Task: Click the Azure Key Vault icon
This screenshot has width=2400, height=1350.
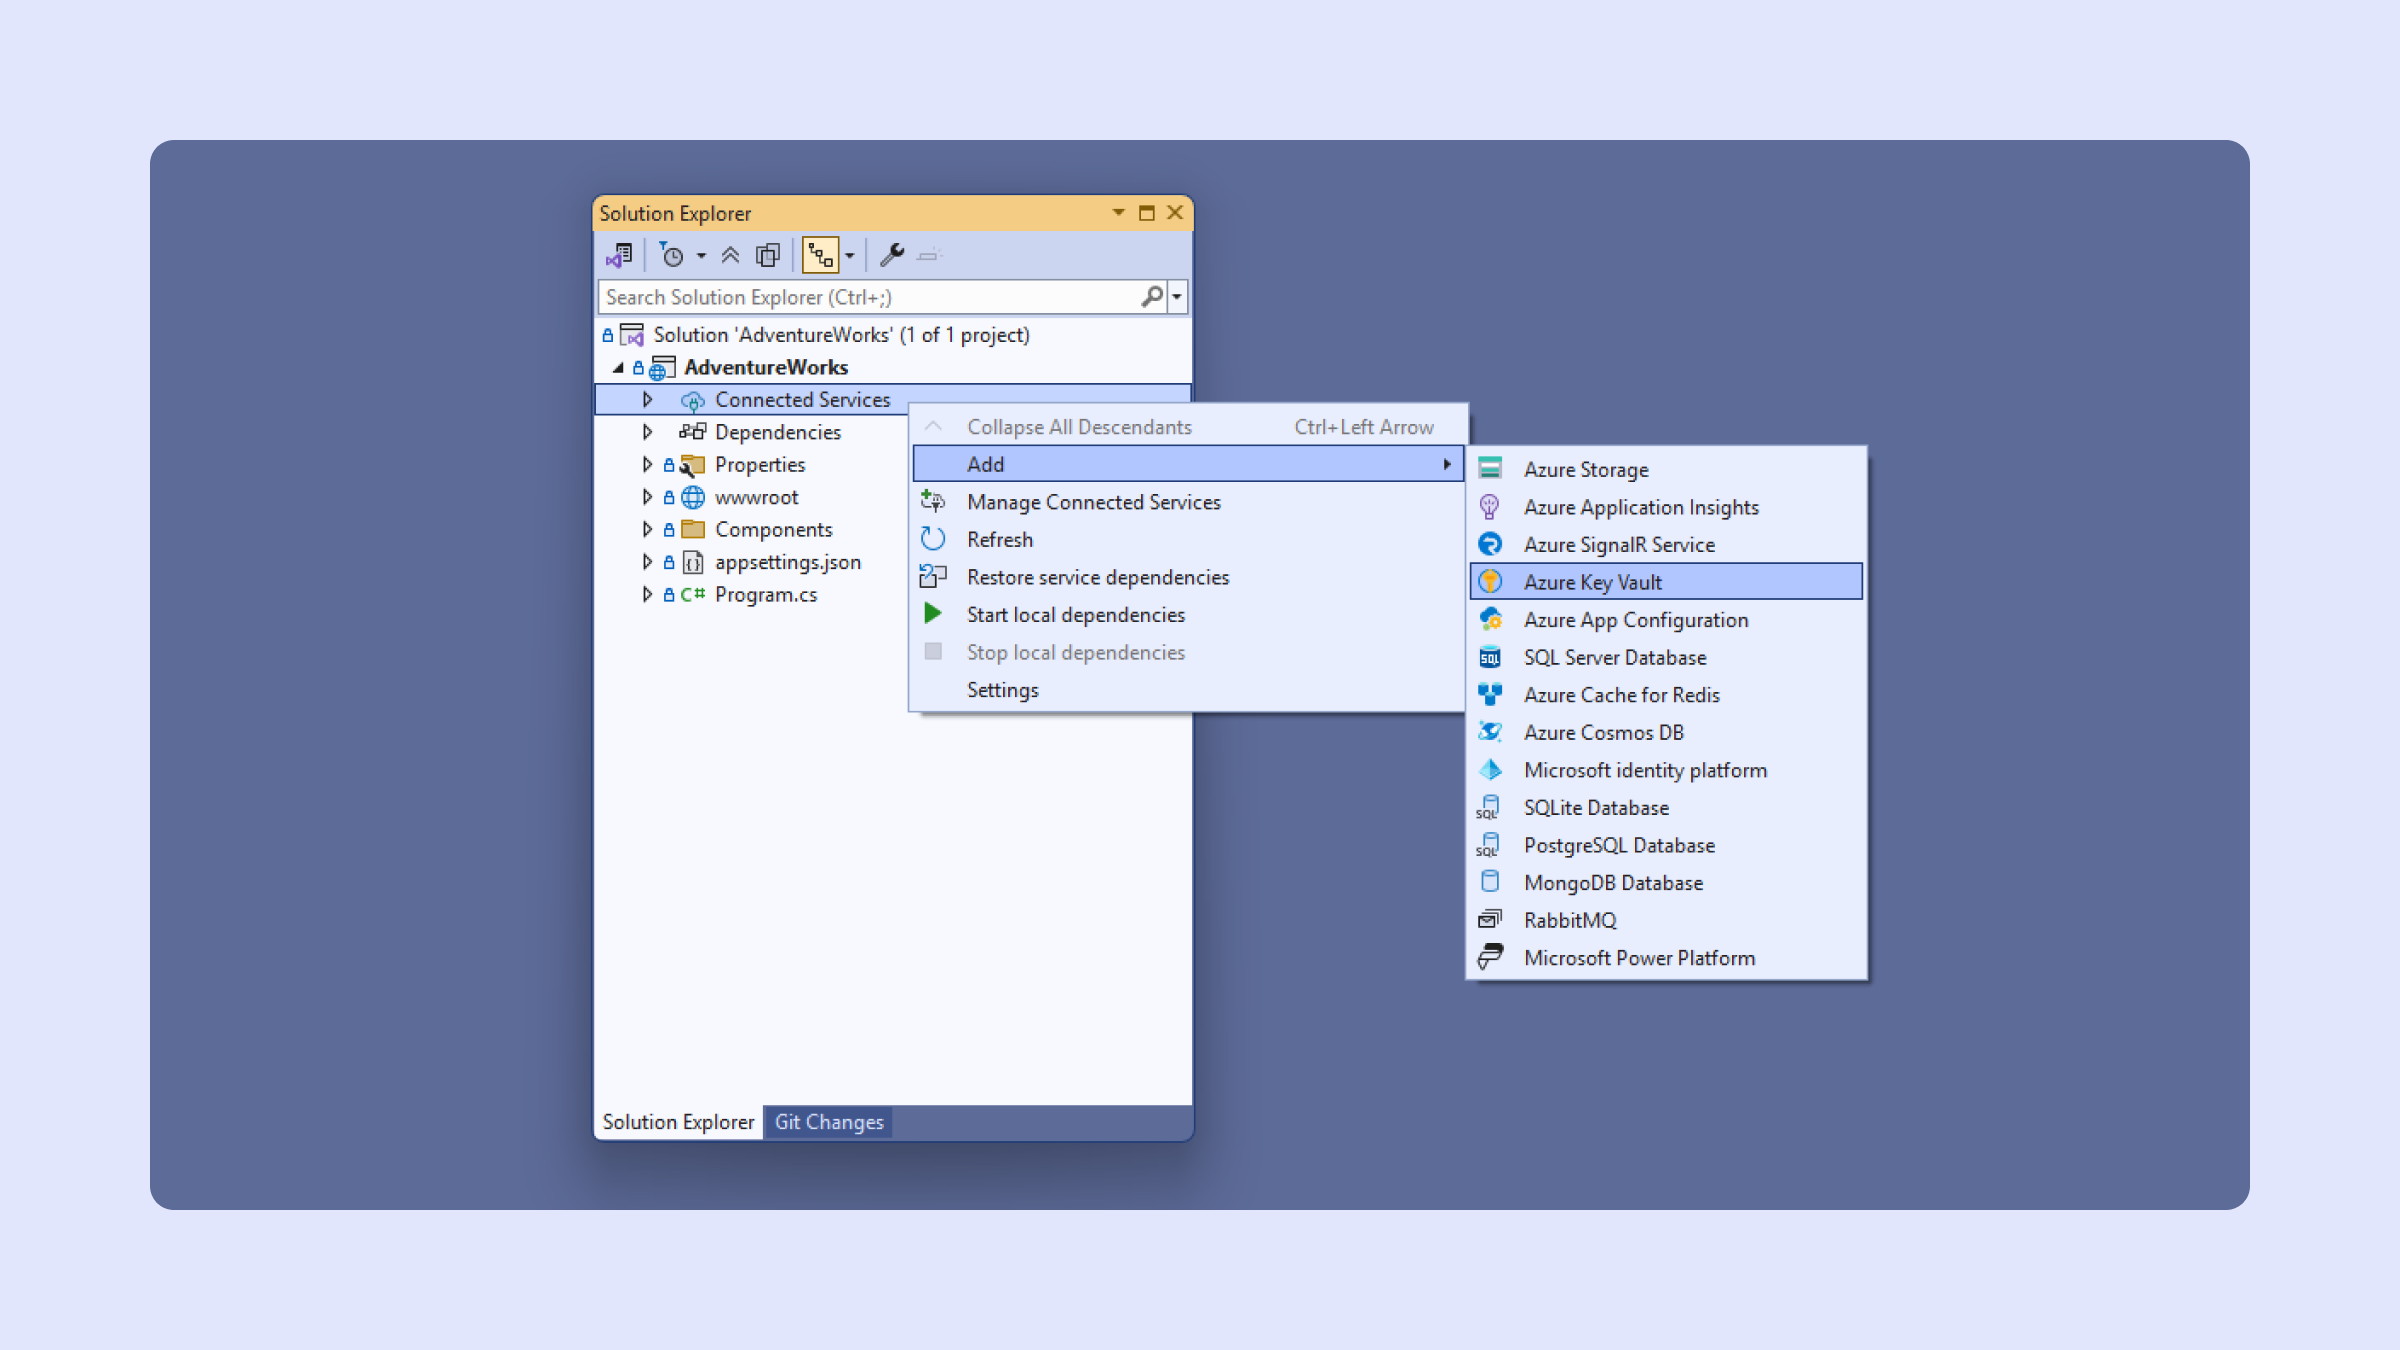Action: coord(1490,582)
